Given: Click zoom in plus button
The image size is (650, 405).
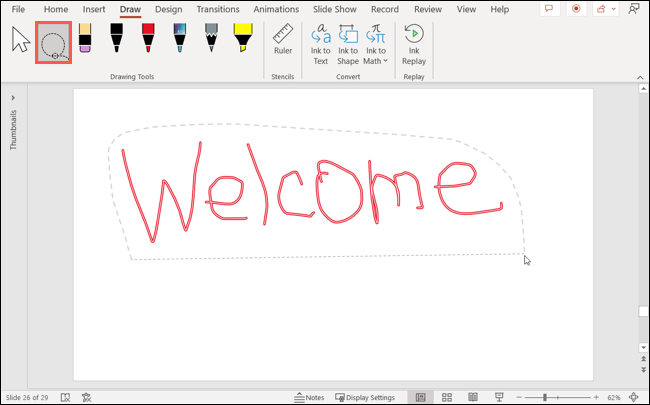Looking at the screenshot, I should (596, 397).
